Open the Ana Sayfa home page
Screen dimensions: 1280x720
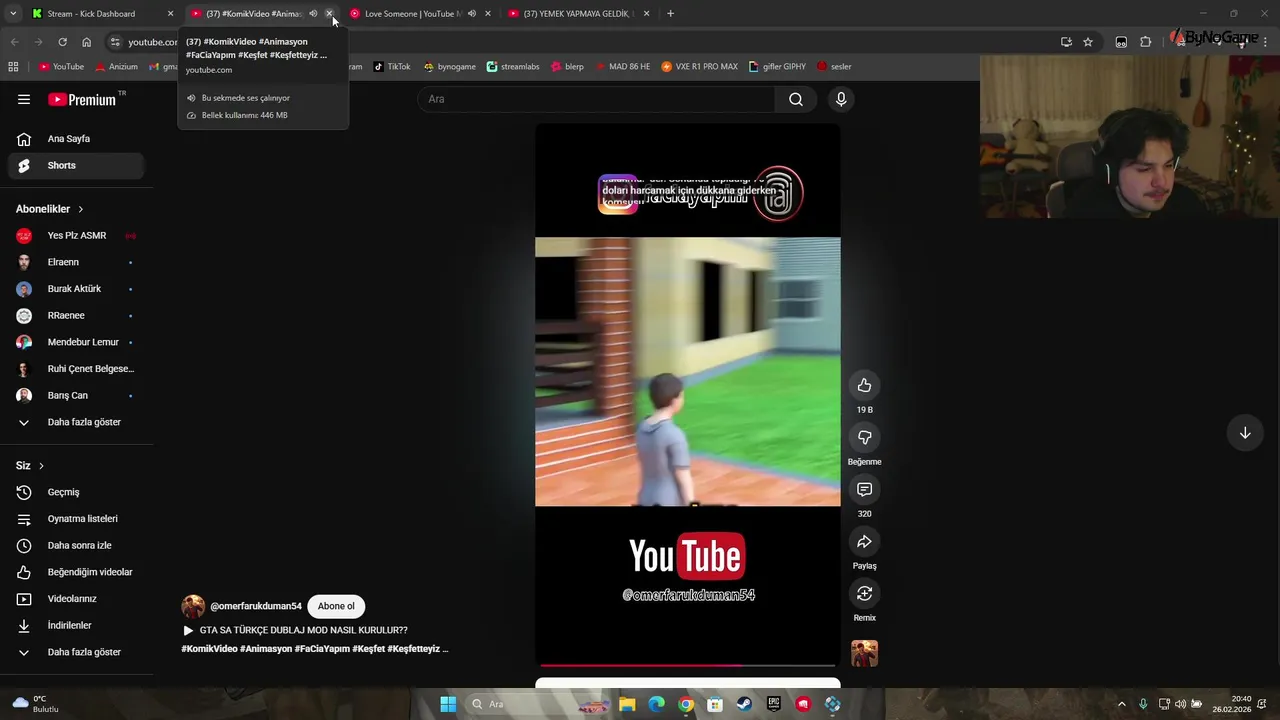(x=76, y=139)
